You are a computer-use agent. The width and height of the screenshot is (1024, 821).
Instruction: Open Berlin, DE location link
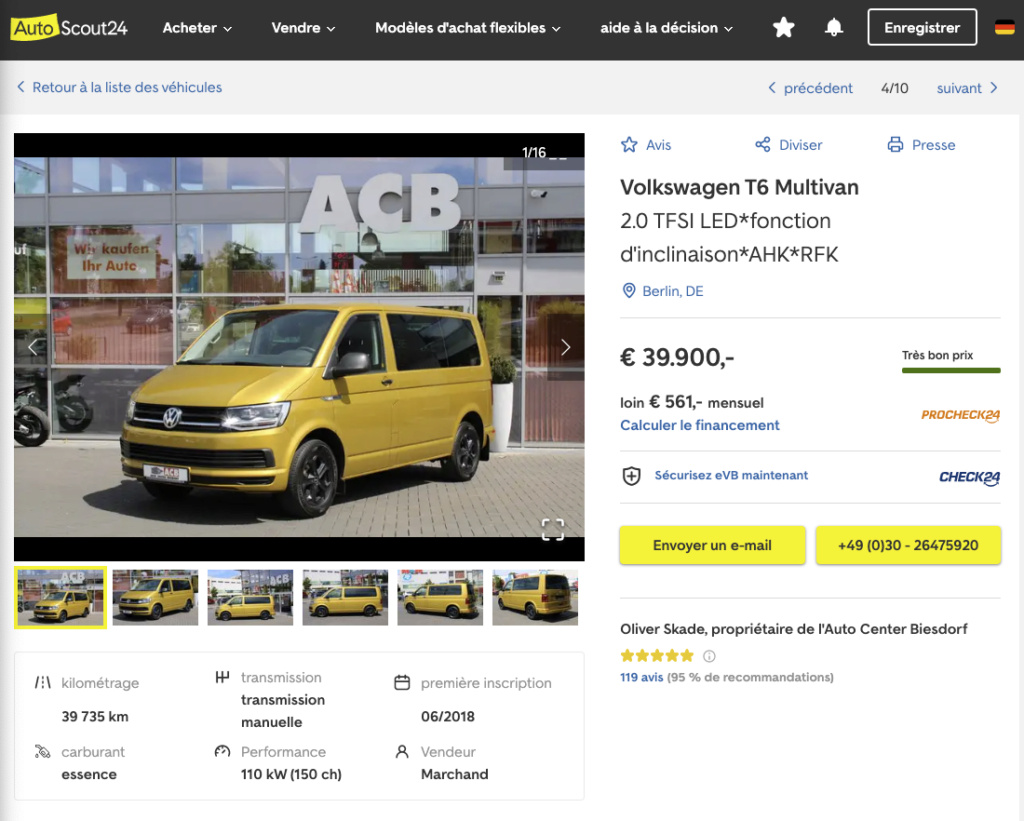click(673, 291)
